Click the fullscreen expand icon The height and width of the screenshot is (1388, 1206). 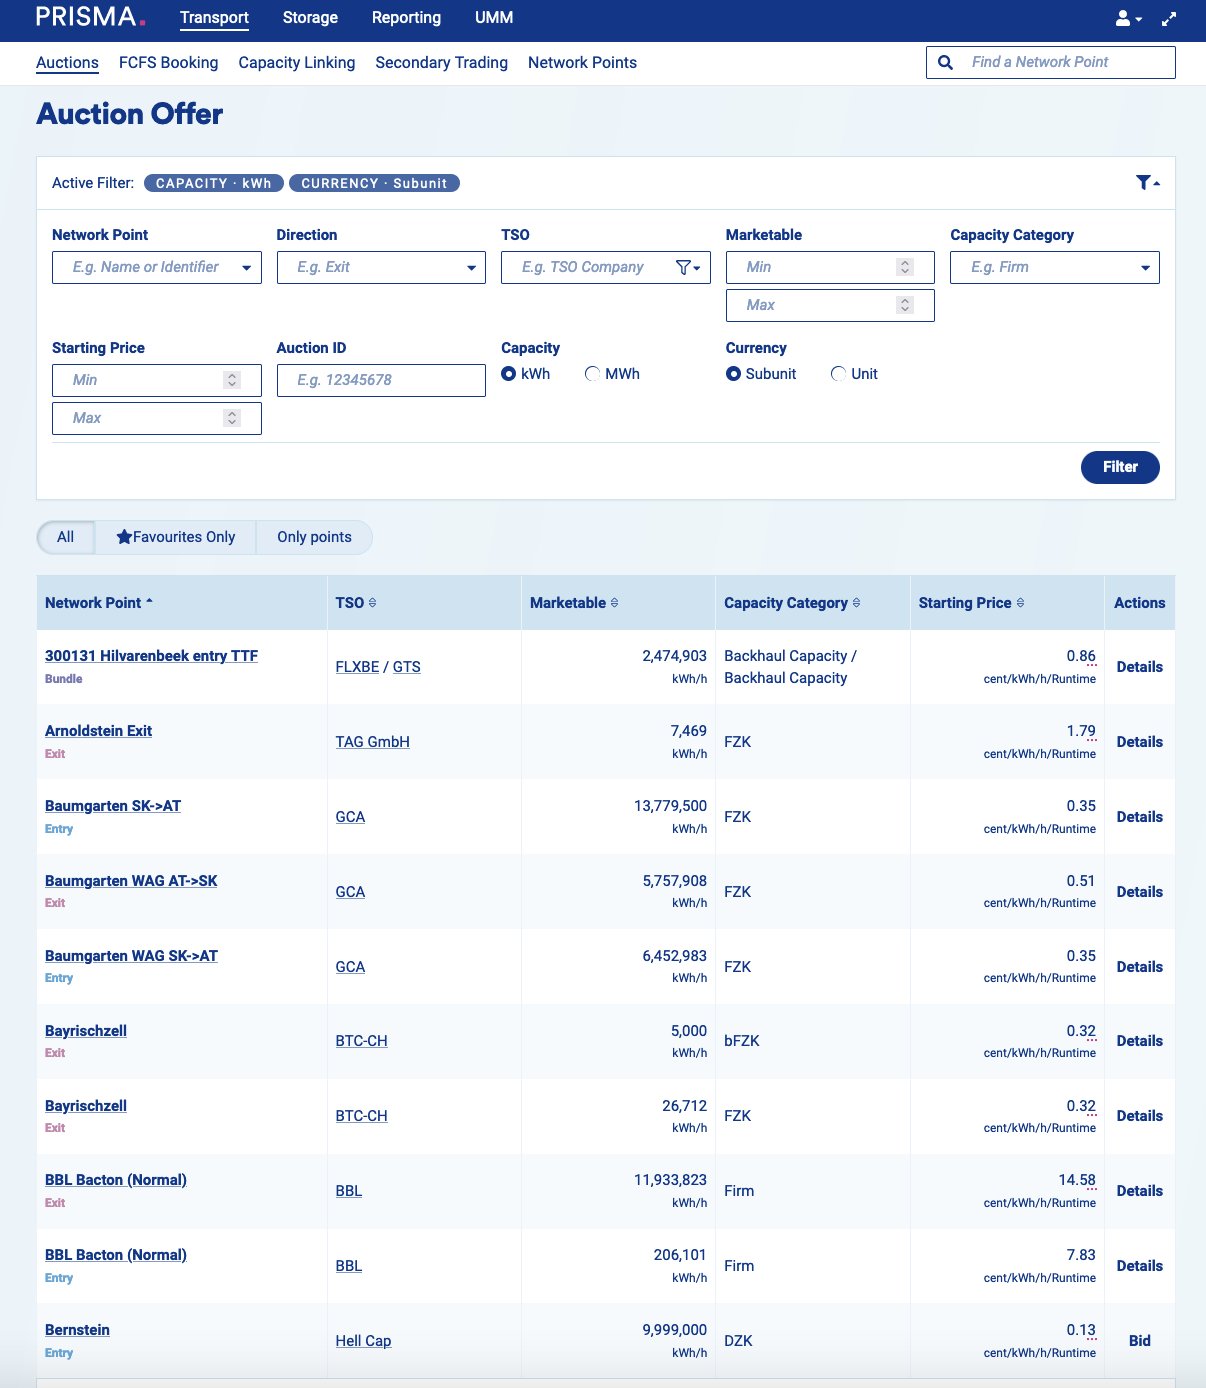click(1169, 18)
